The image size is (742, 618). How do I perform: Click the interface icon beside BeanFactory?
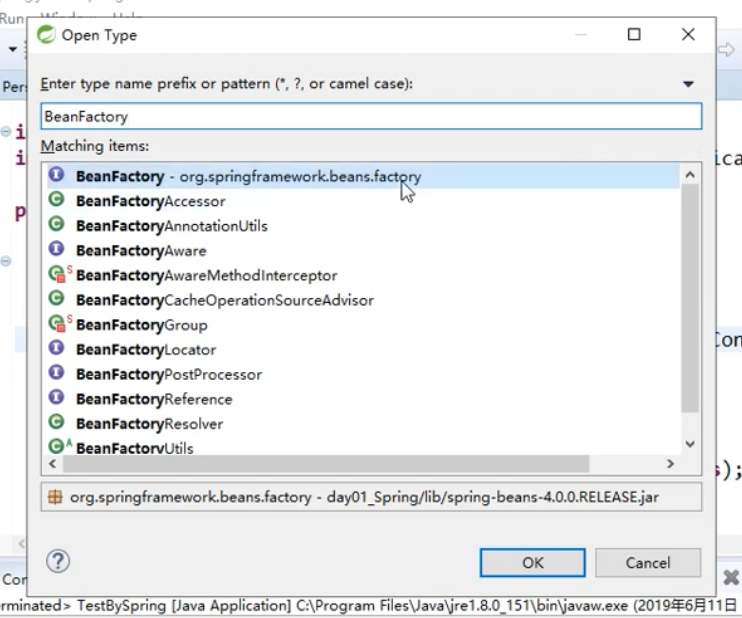56,175
